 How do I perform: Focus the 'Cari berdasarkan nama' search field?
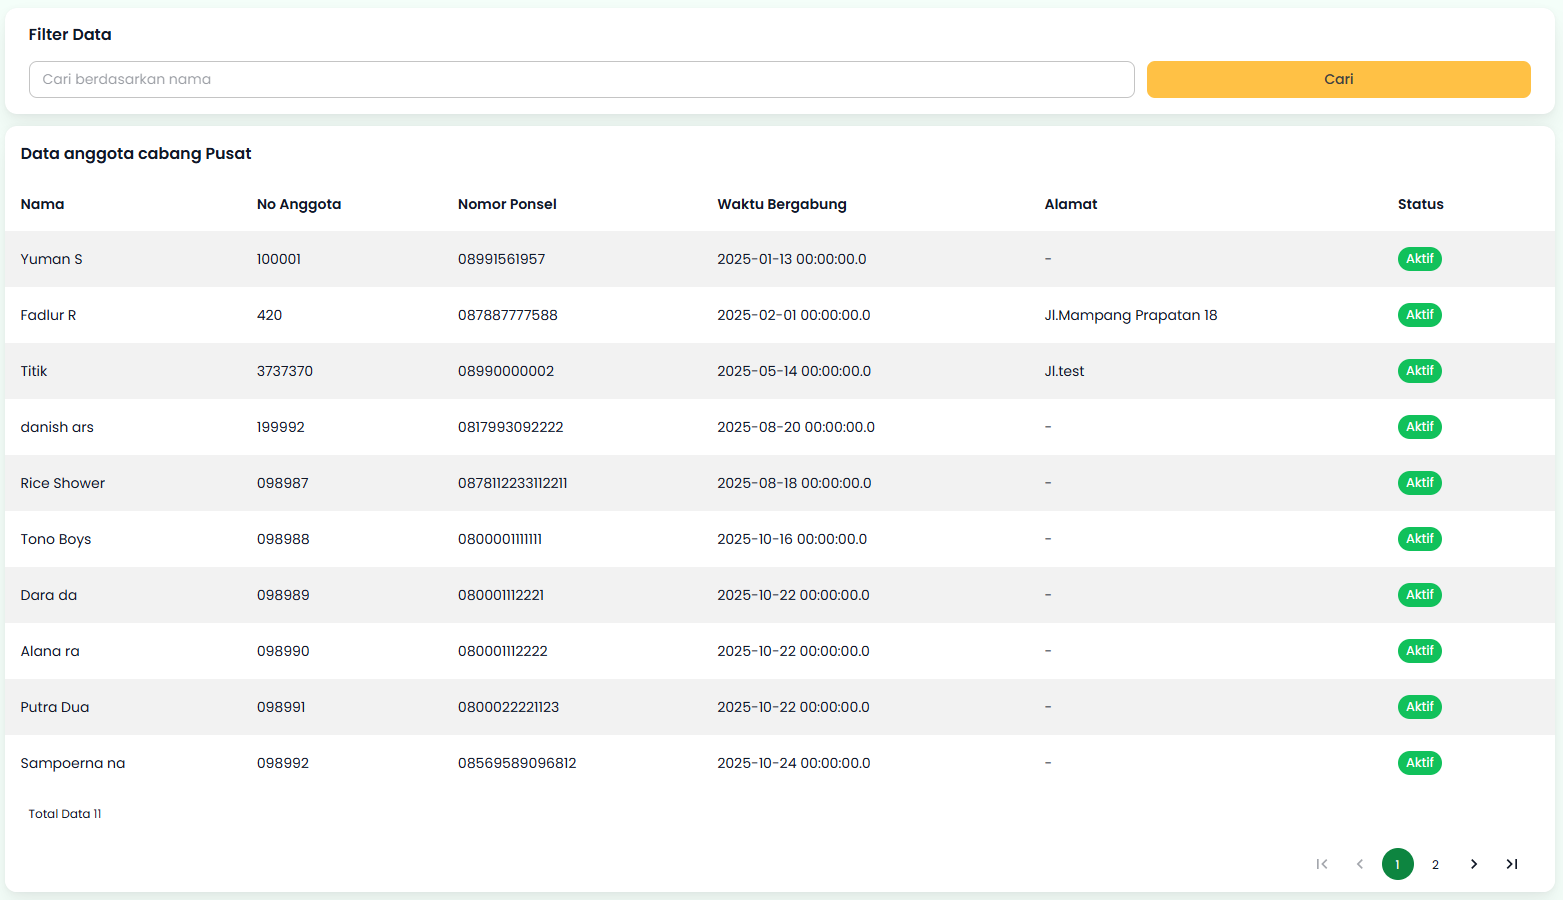(581, 79)
